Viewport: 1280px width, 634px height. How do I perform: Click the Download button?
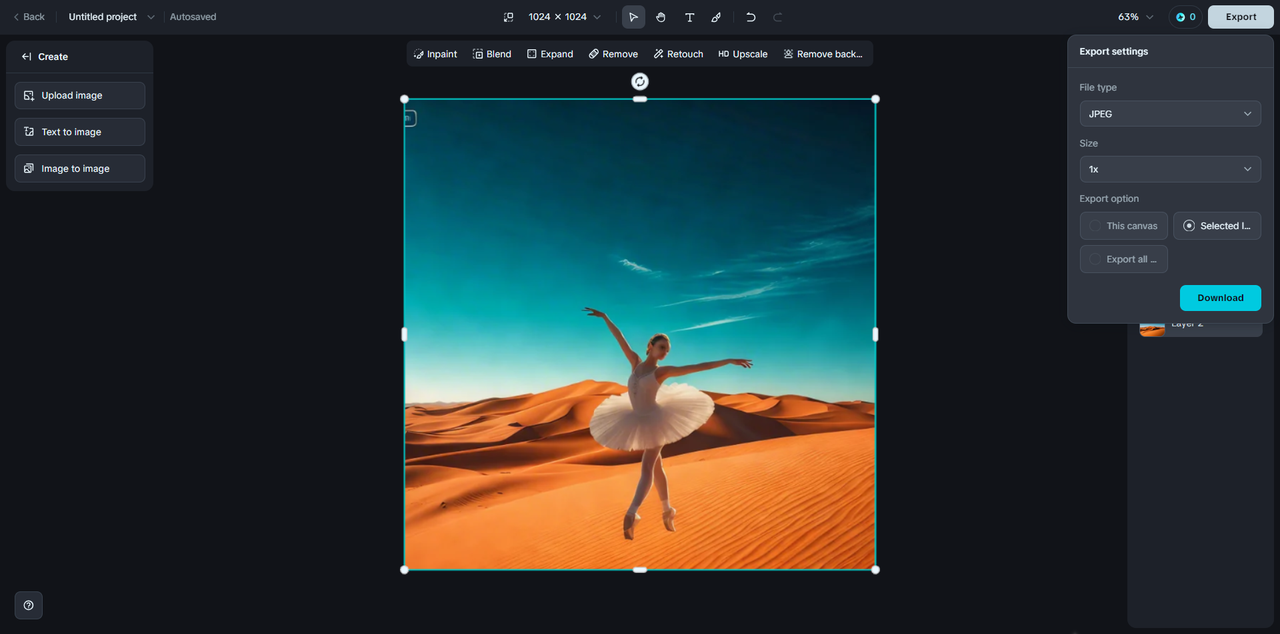tap(1220, 298)
